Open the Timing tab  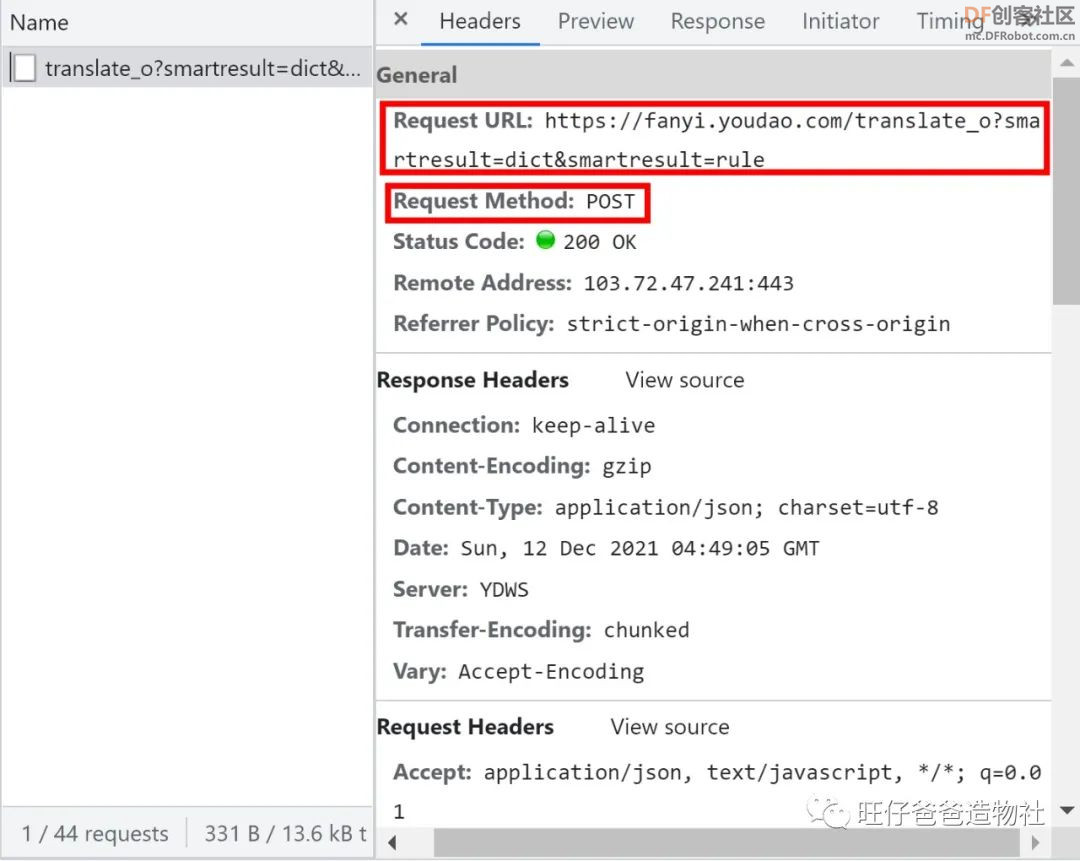click(950, 21)
